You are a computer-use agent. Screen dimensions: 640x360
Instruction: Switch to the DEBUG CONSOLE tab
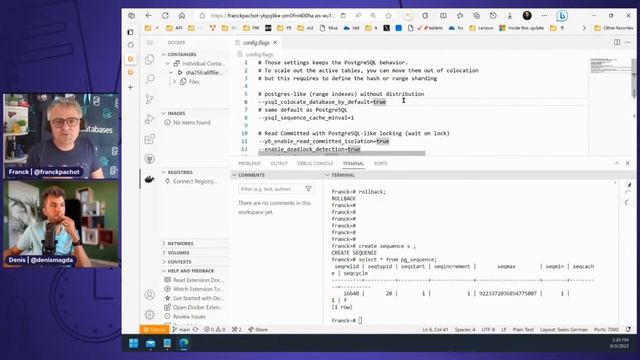[315, 163]
